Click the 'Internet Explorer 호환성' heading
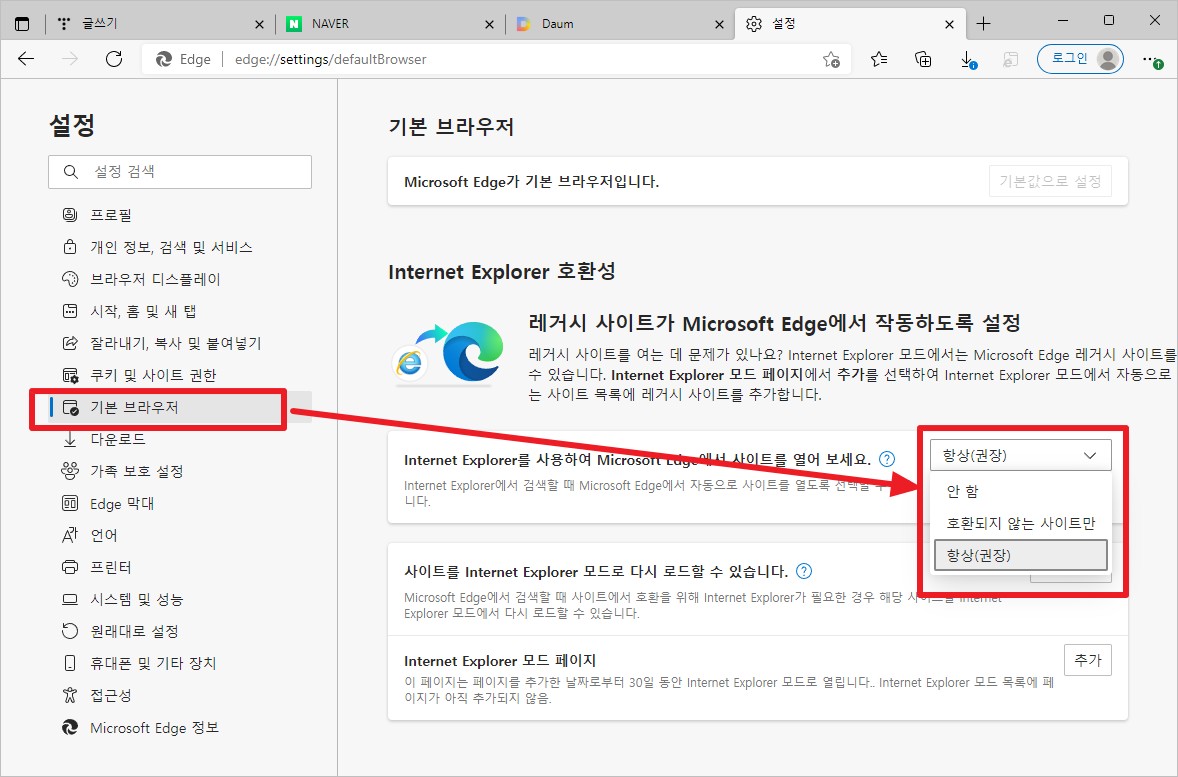 502,271
